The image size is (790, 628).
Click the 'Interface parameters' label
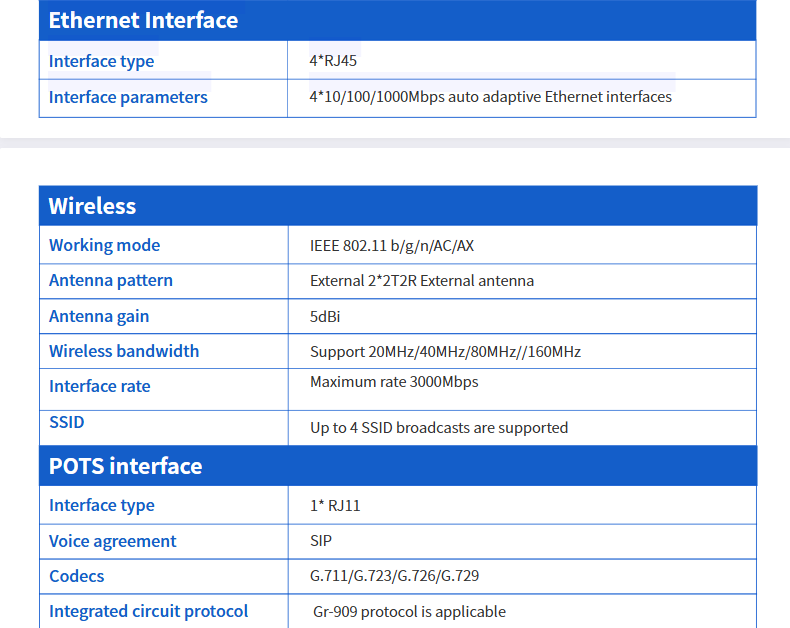click(x=128, y=97)
